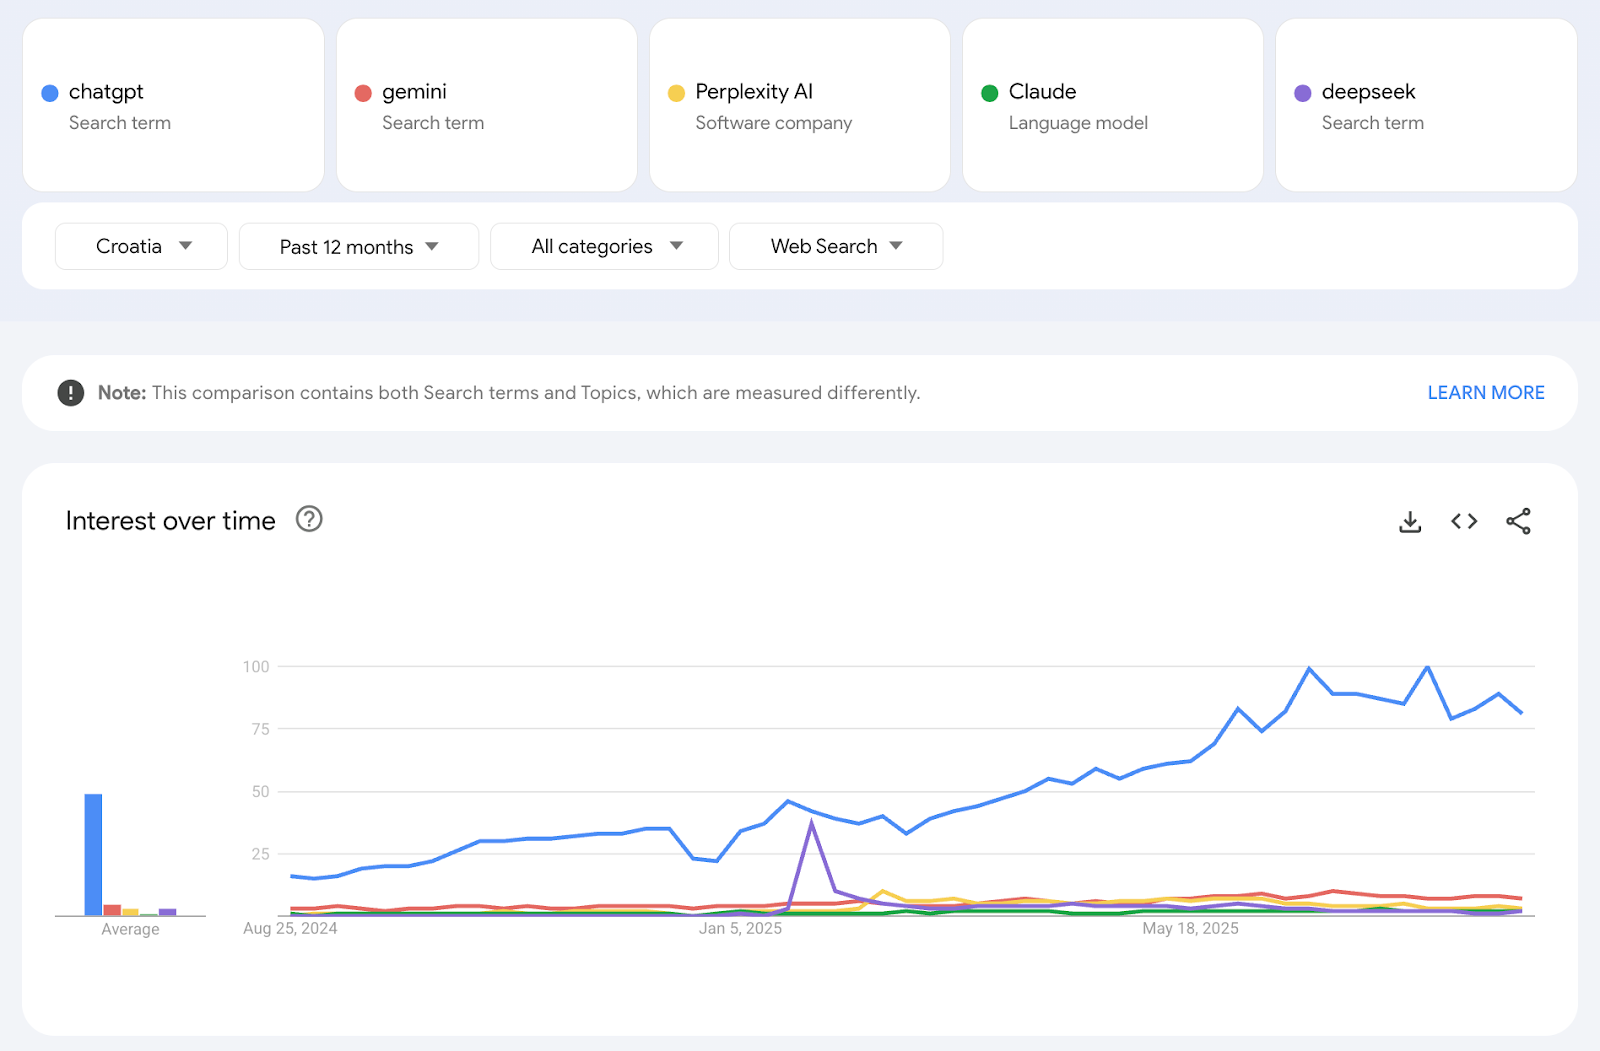Share the Interest over time chart
Viewport: 1600px width, 1051px height.
pyautogui.click(x=1518, y=521)
